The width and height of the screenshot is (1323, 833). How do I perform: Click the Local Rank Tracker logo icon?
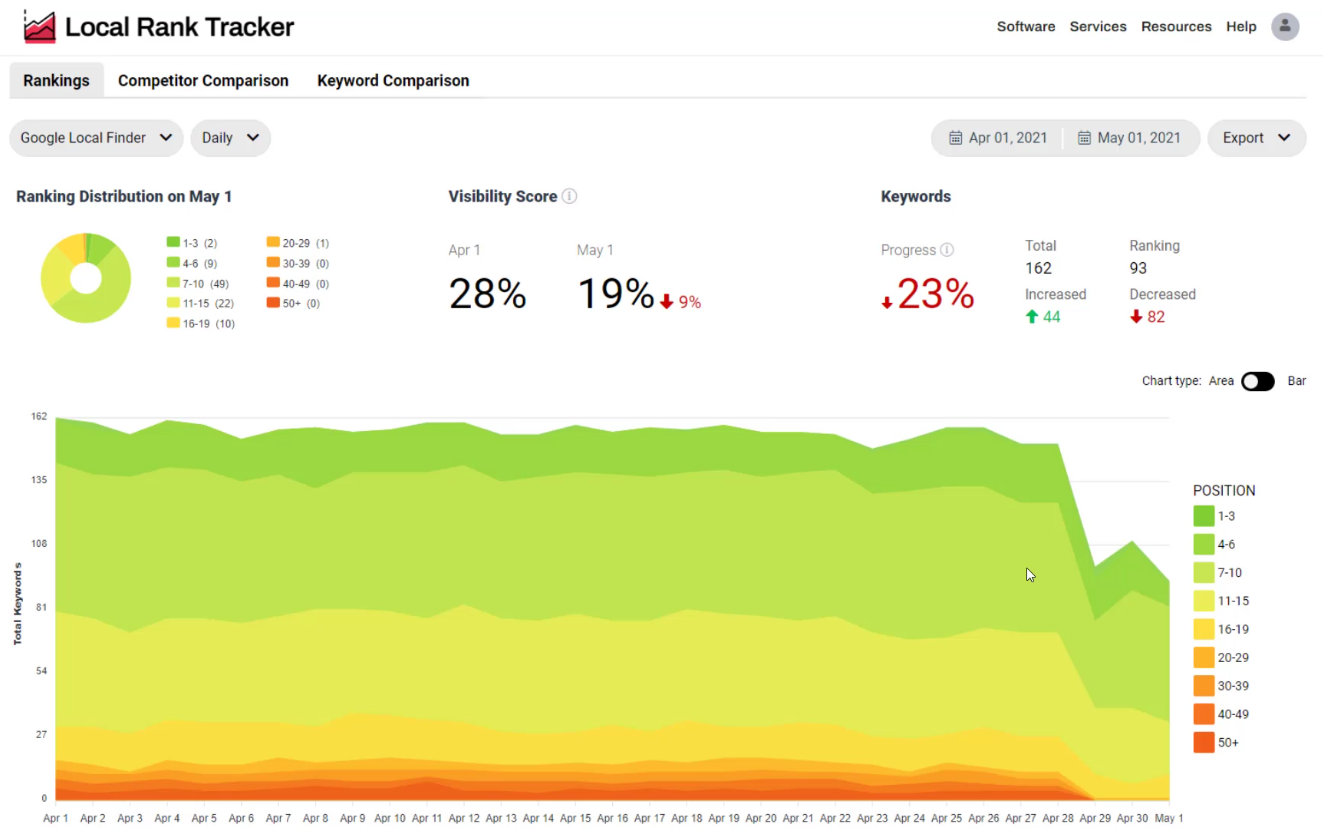click(40, 27)
